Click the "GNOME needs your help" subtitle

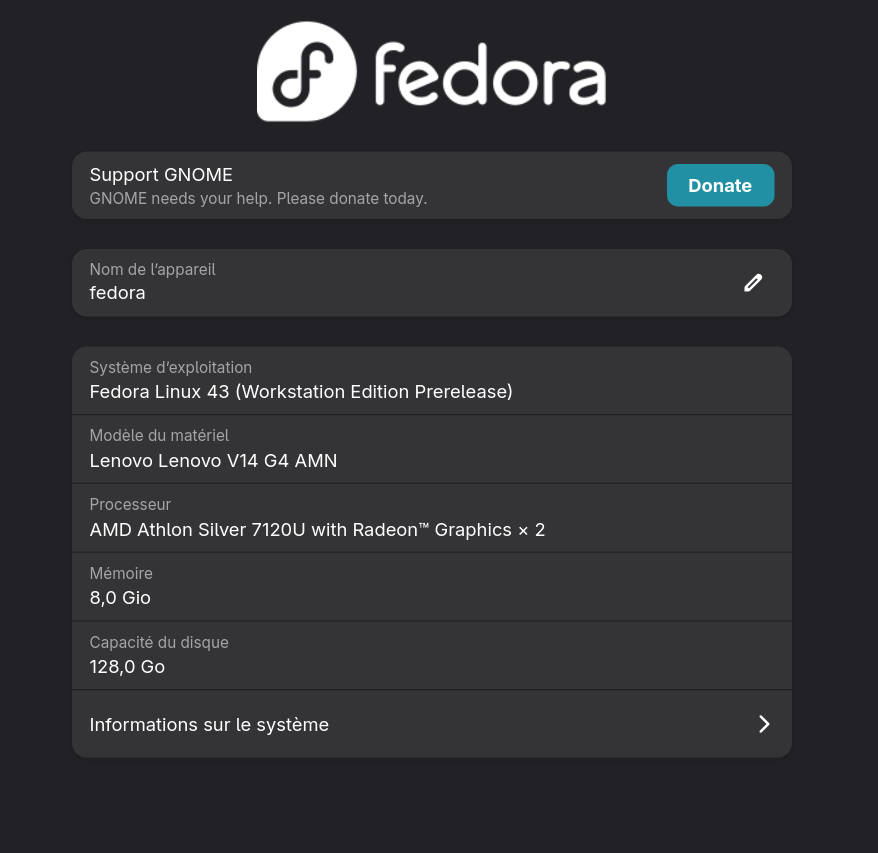(x=258, y=198)
